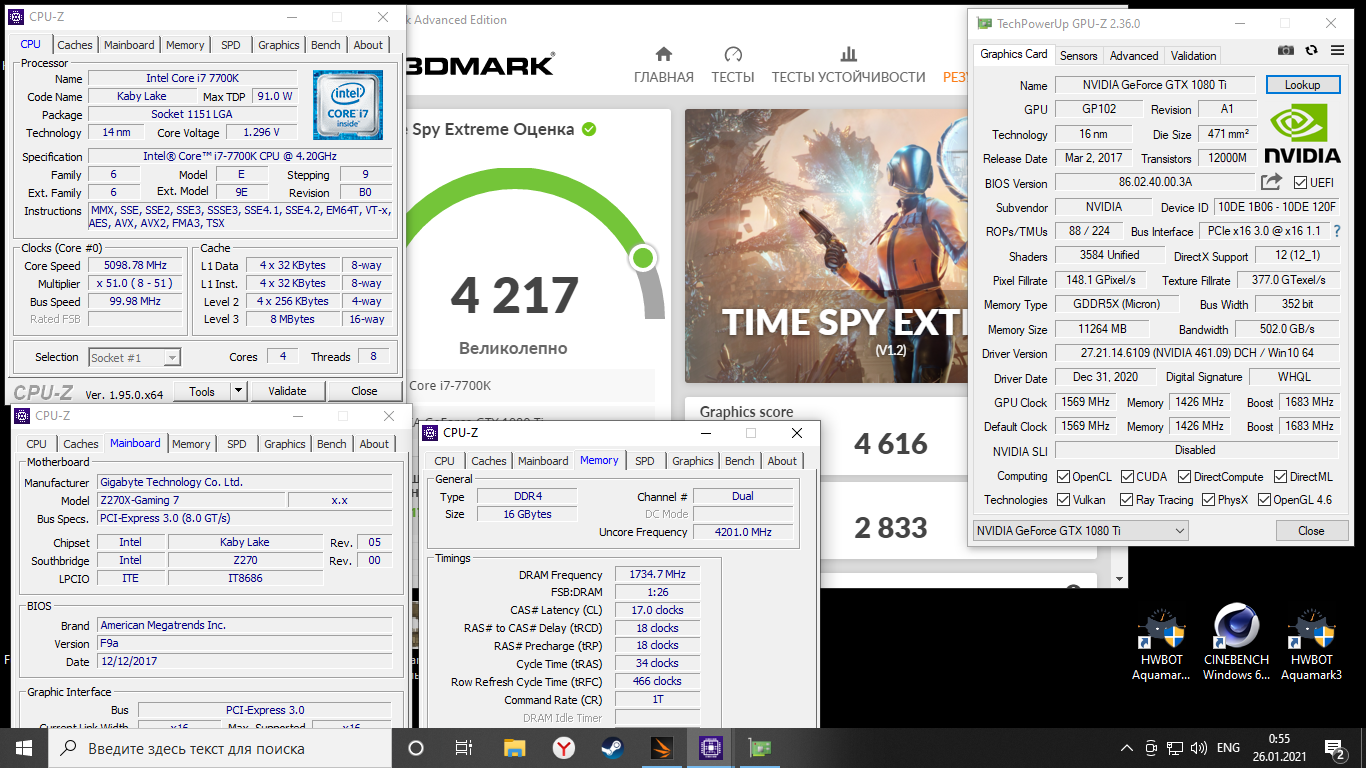
Task: Switch to 3DMark taskbar icon
Action: pos(662,747)
